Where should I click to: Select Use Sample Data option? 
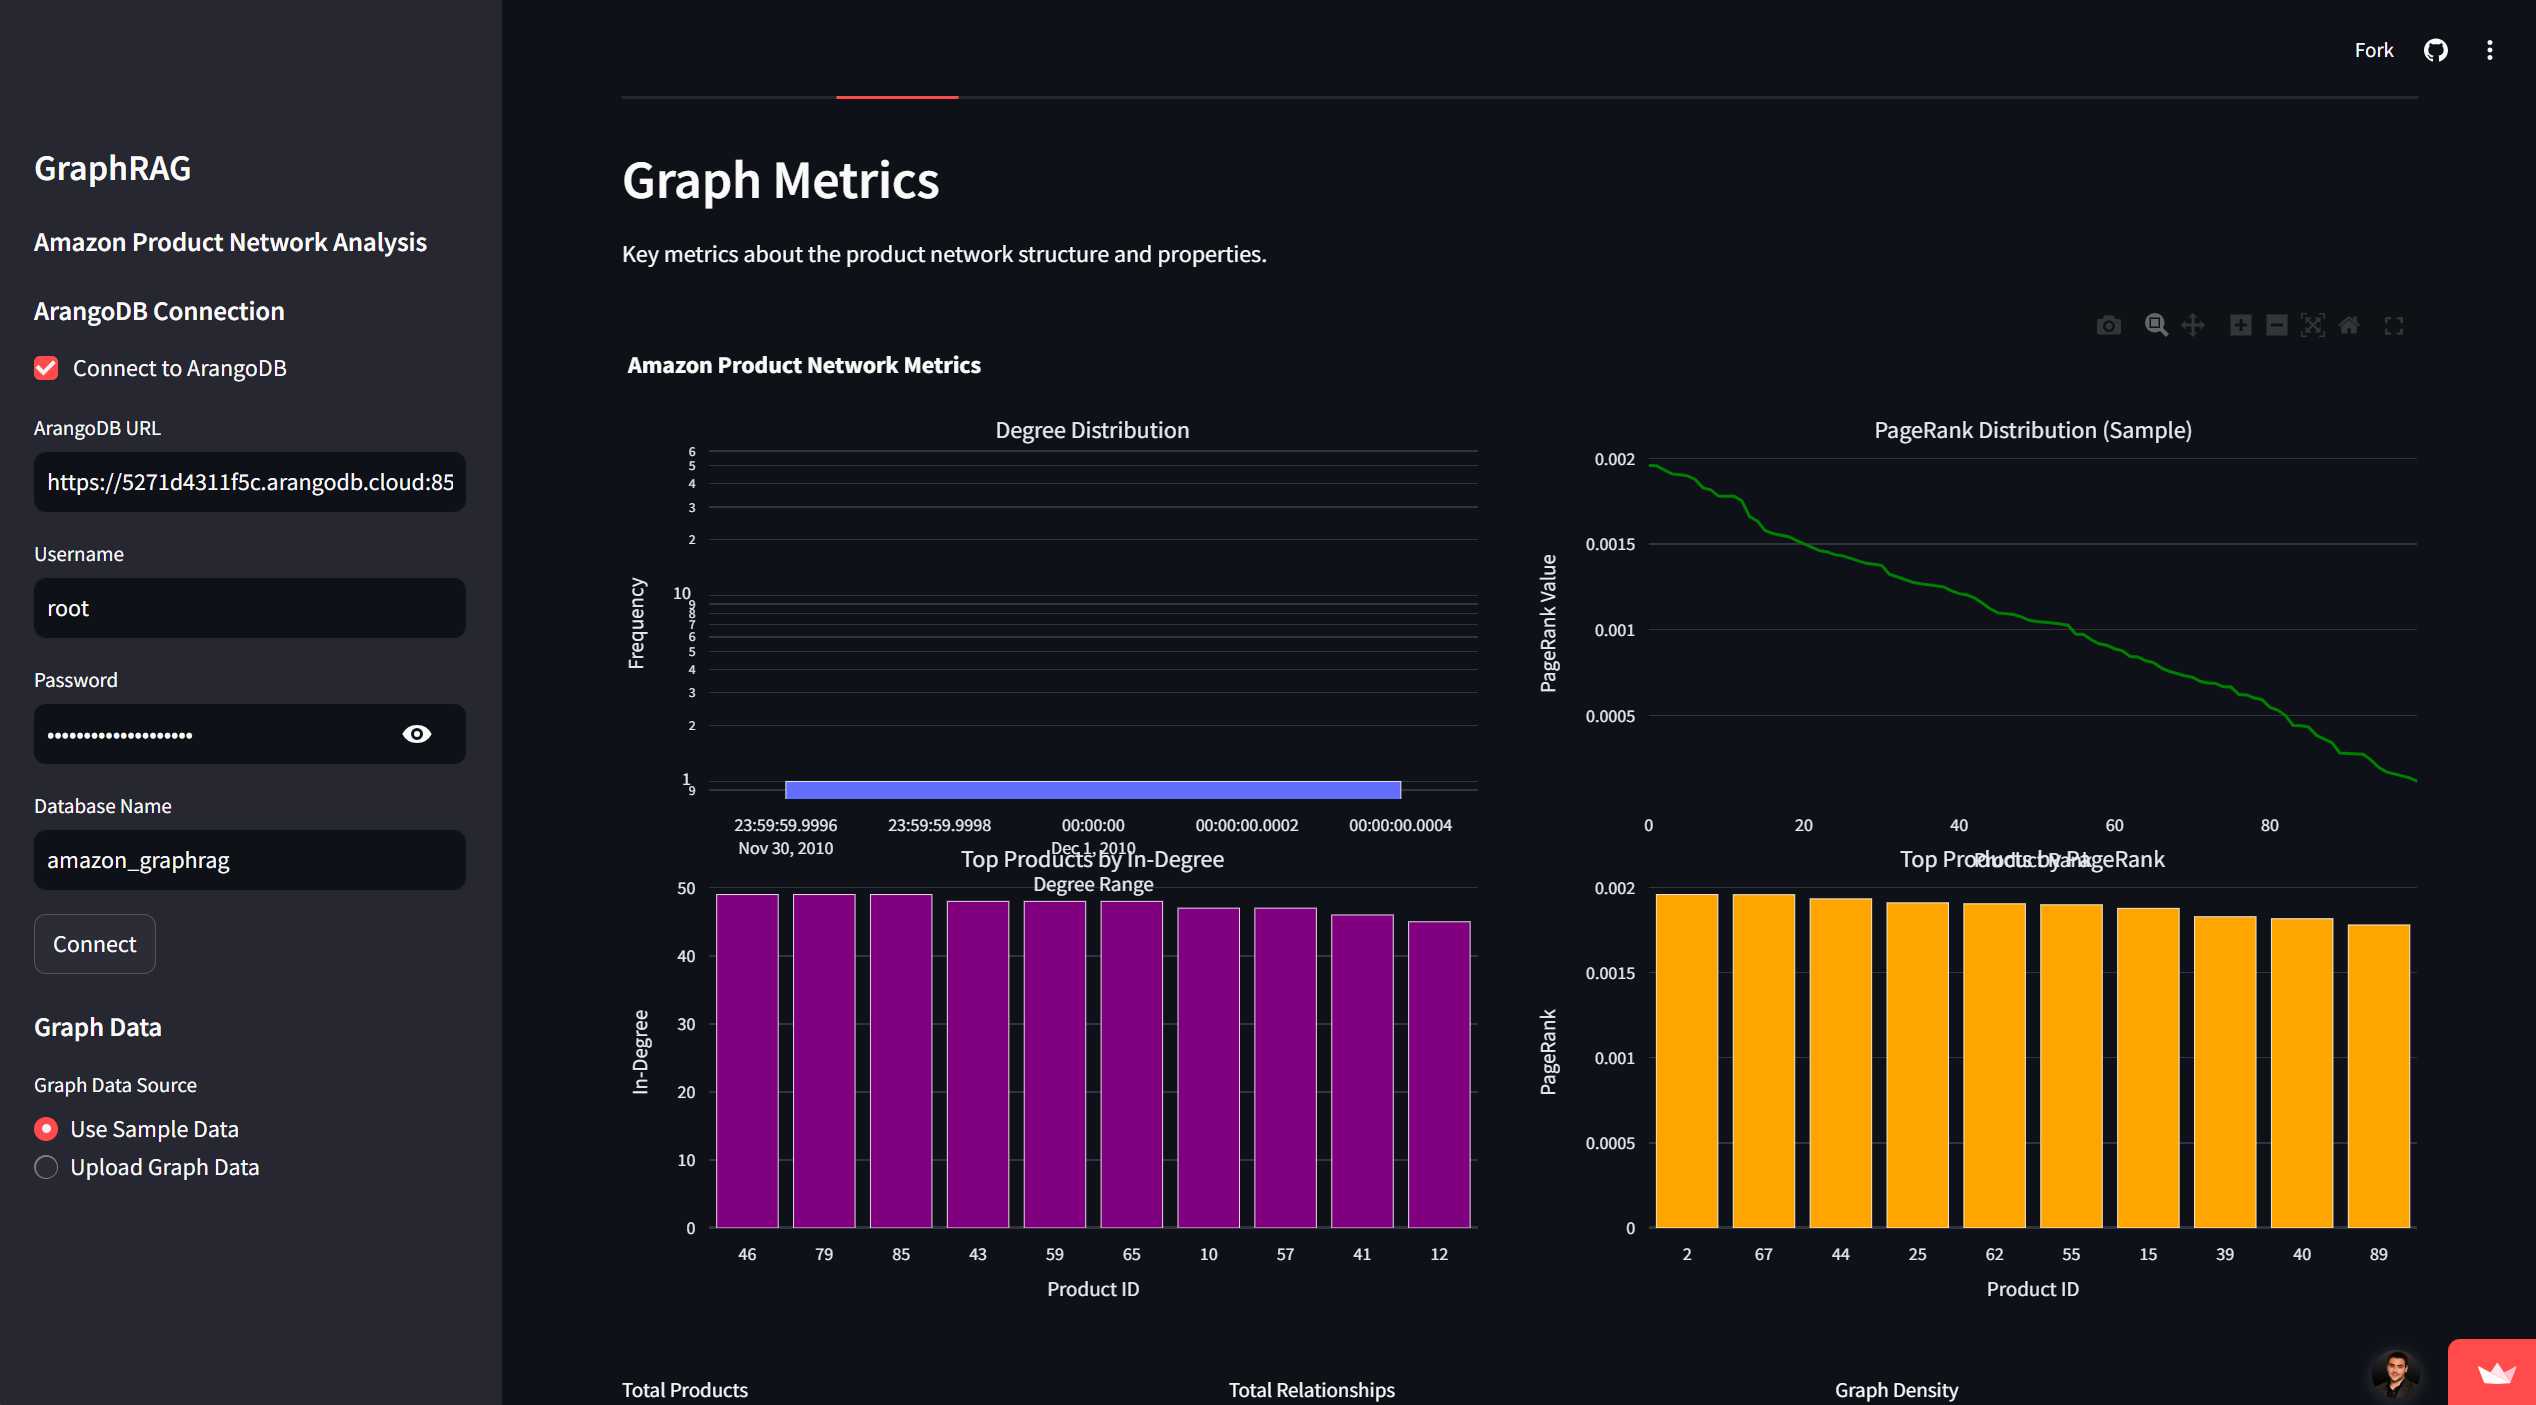(x=46, y=1129)
